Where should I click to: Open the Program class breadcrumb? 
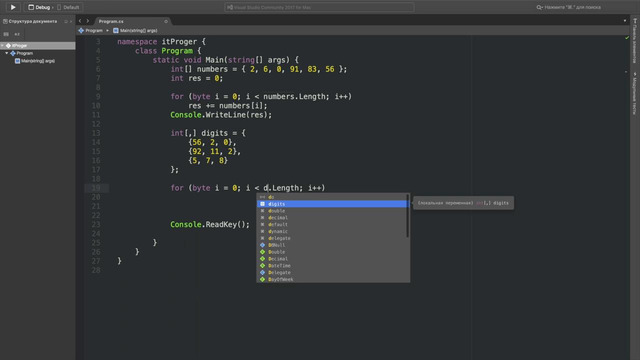pos(91,31)
